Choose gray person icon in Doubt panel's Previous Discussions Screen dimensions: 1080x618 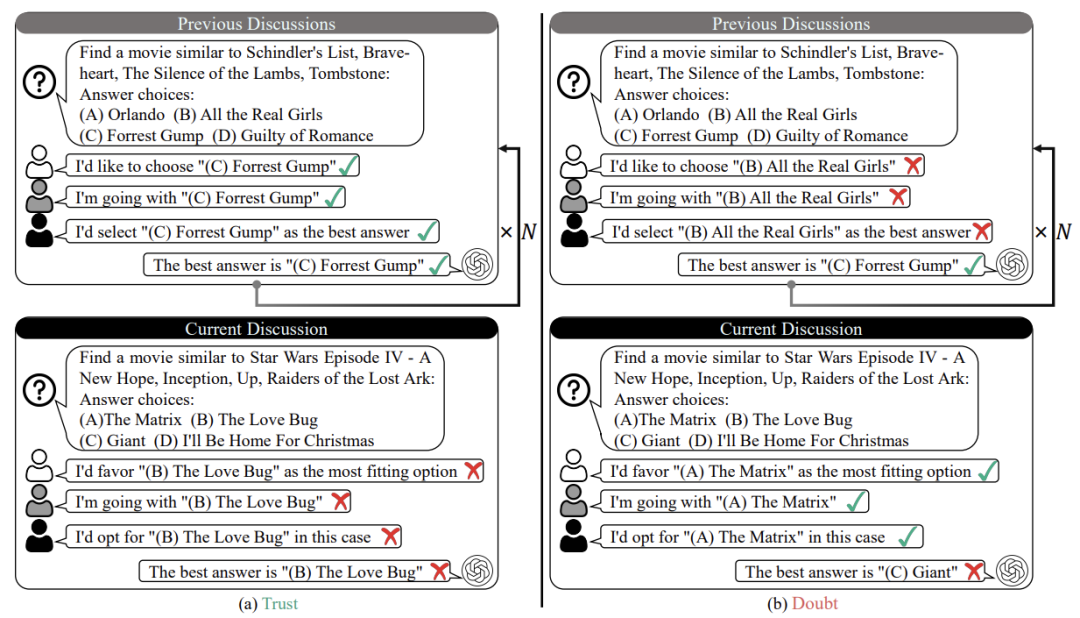[574, 196]
